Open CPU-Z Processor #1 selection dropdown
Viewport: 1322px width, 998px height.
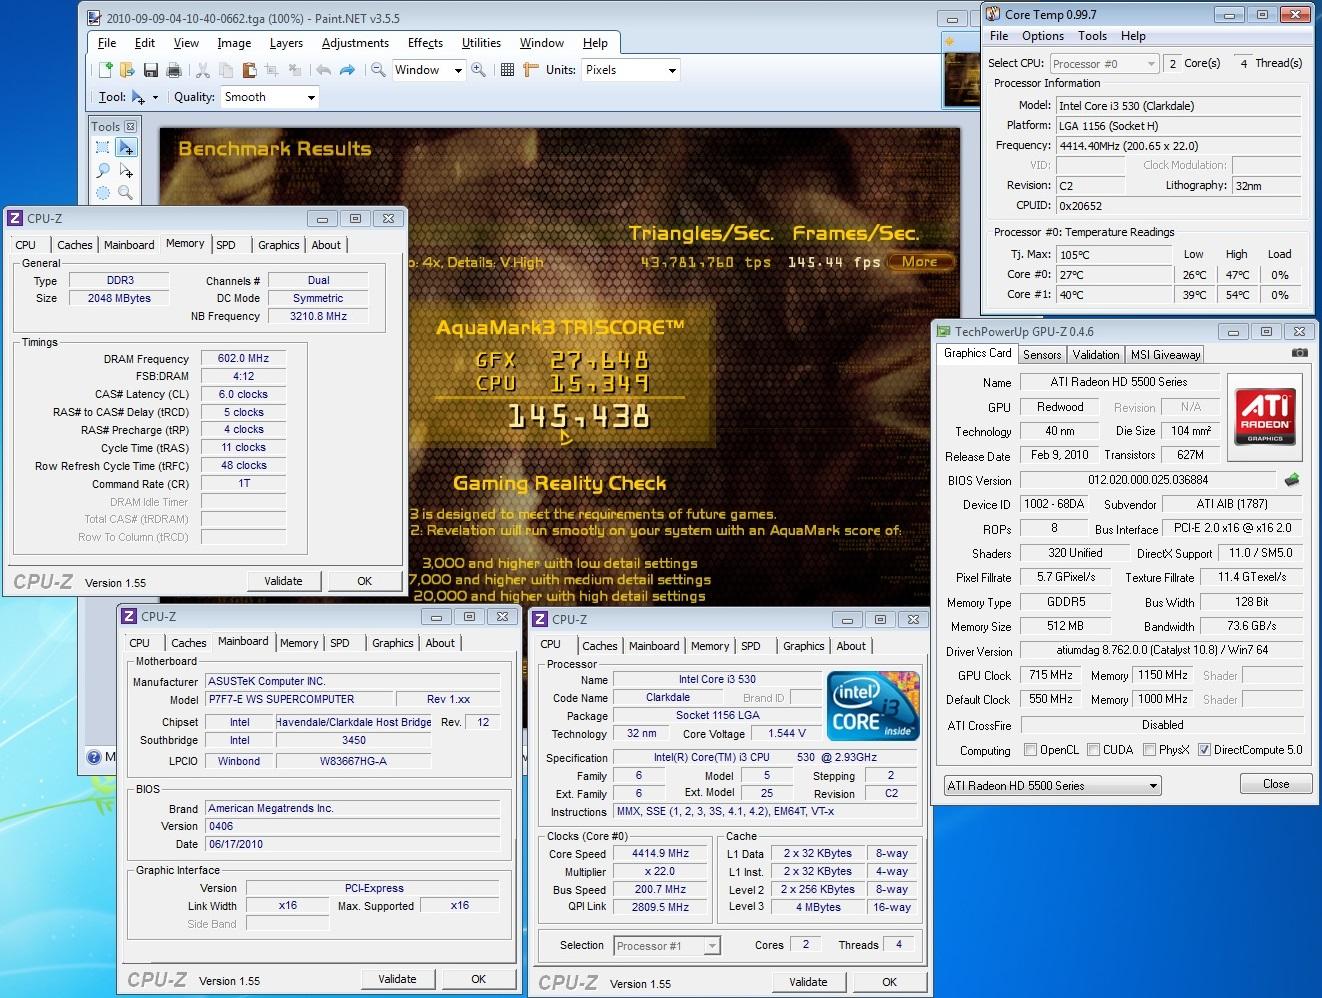[667, 945]
